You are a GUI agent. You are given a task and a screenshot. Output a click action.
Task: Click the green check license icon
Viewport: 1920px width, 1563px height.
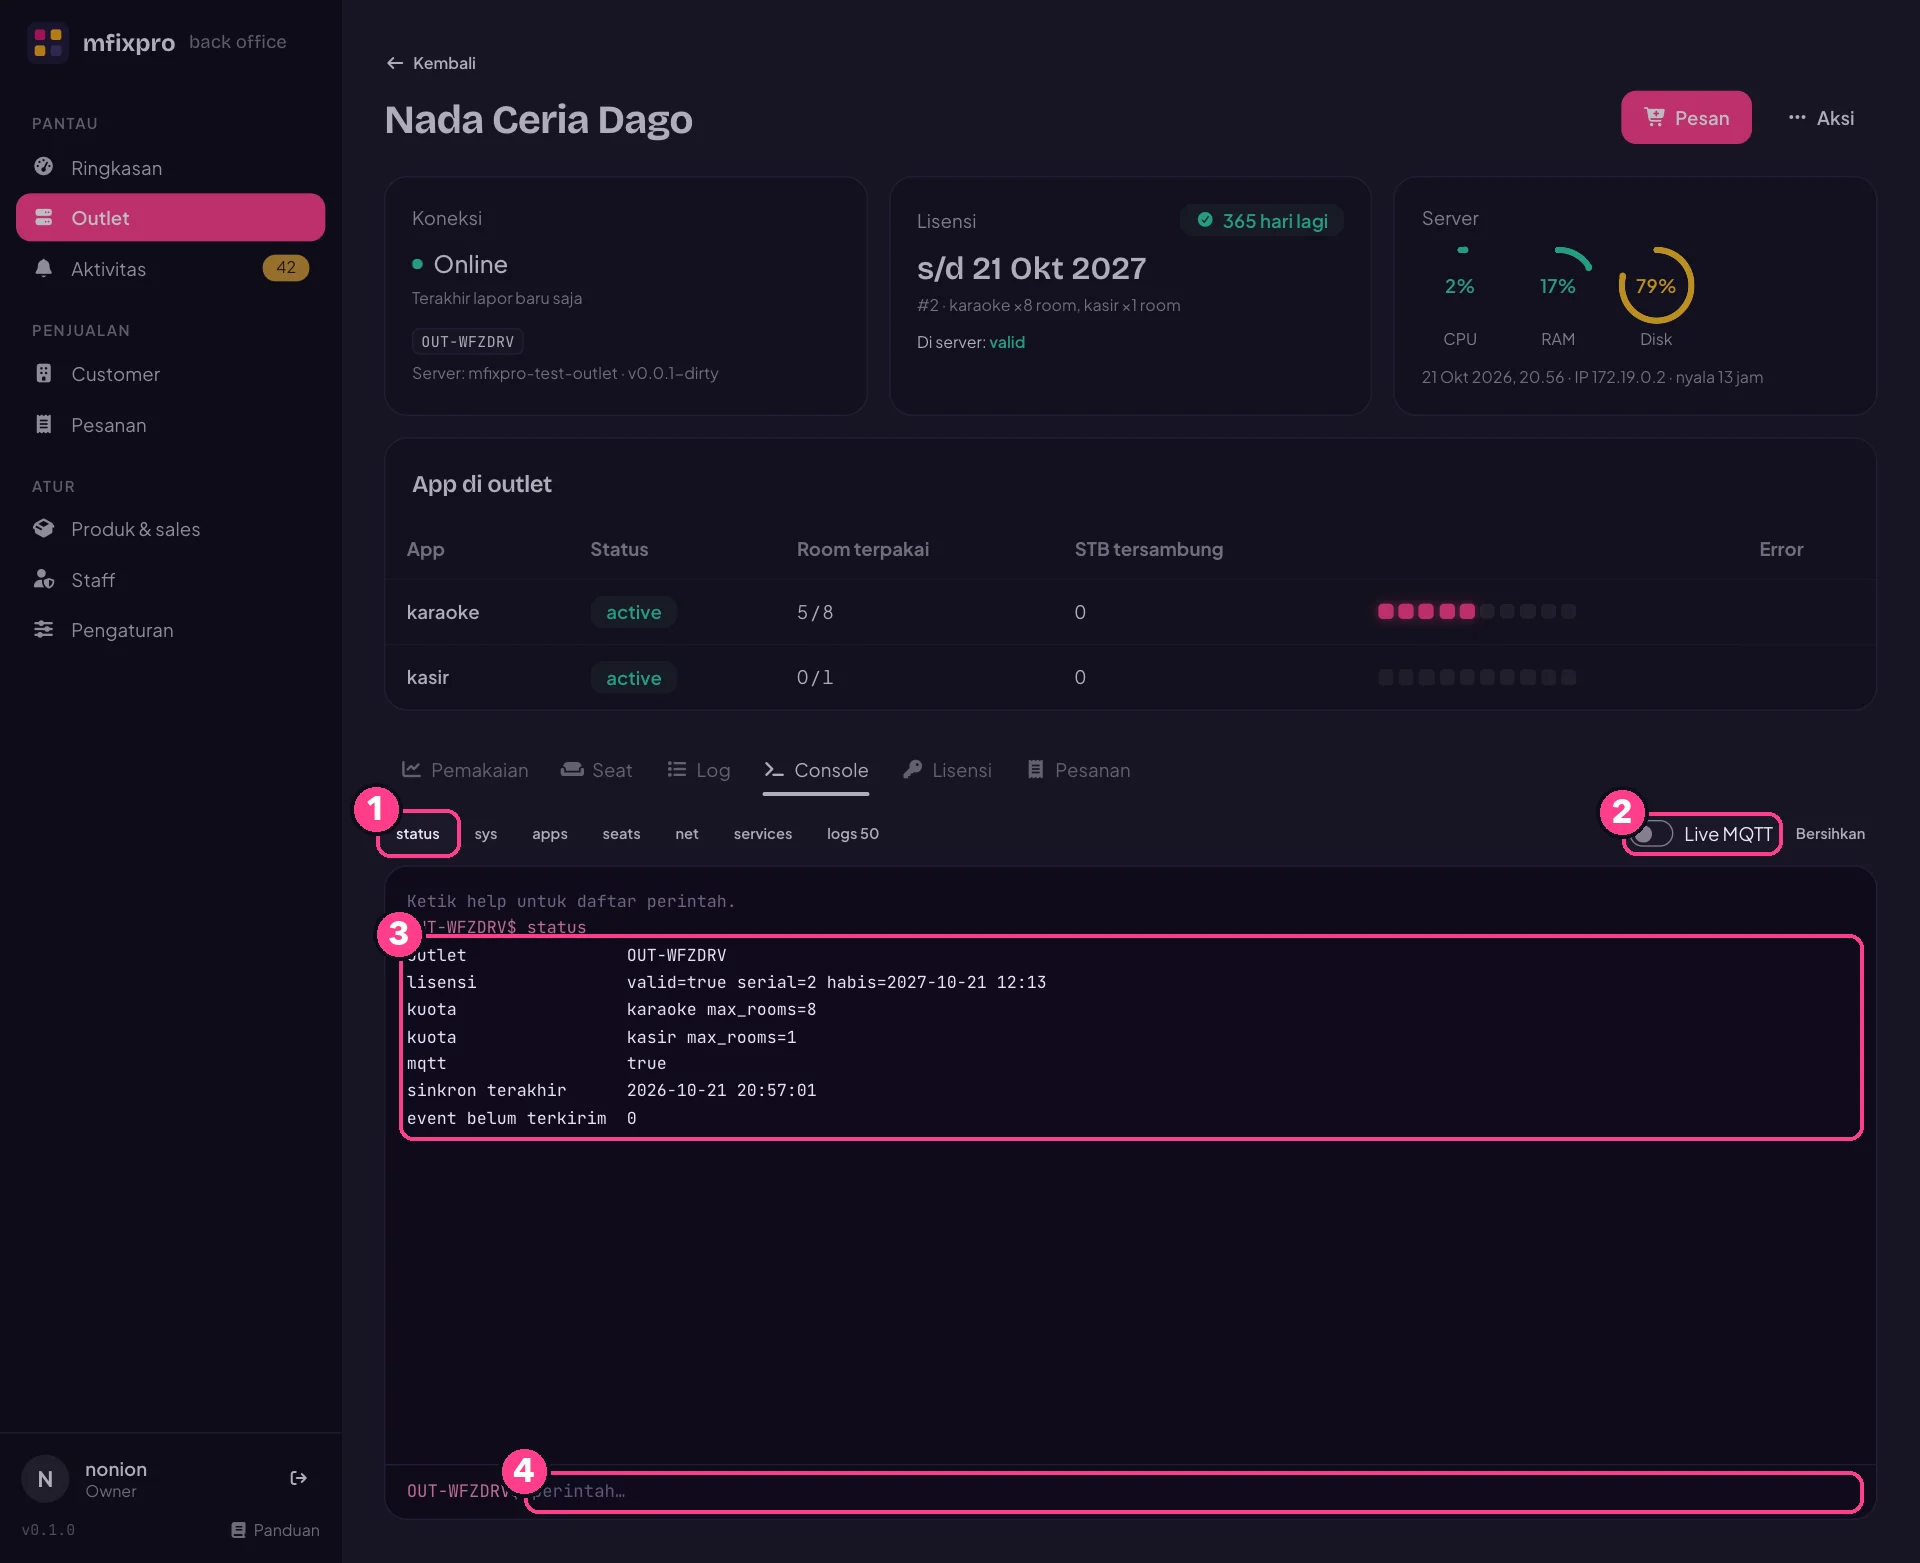tap(1205, 220)
